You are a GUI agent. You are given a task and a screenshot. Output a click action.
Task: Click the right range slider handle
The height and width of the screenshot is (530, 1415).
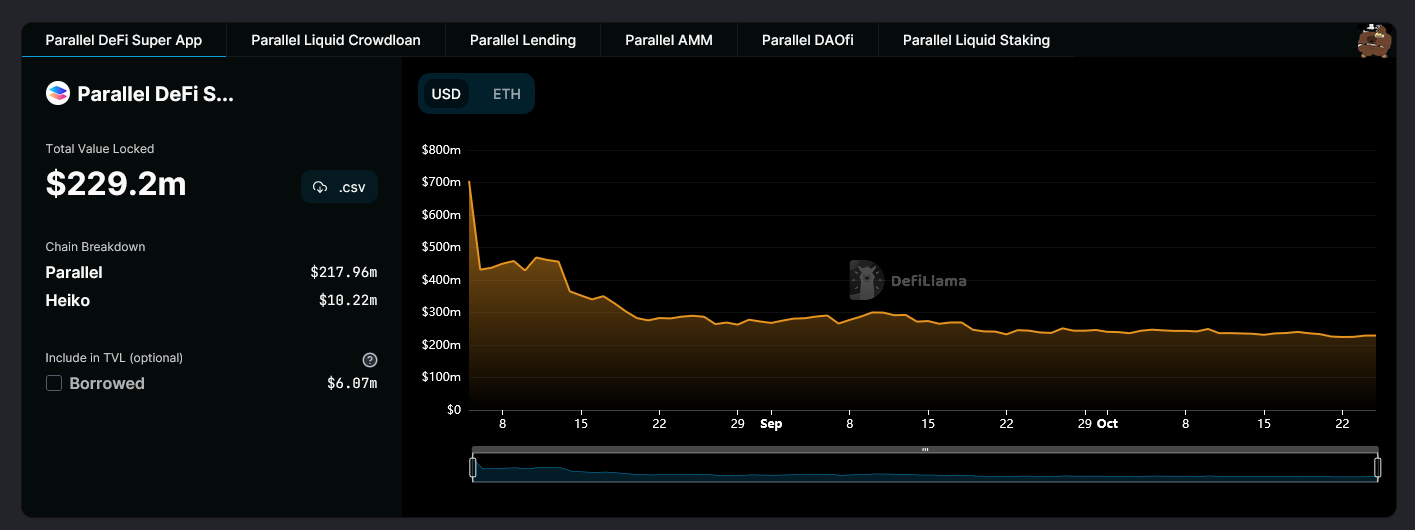pos(1377,467)
